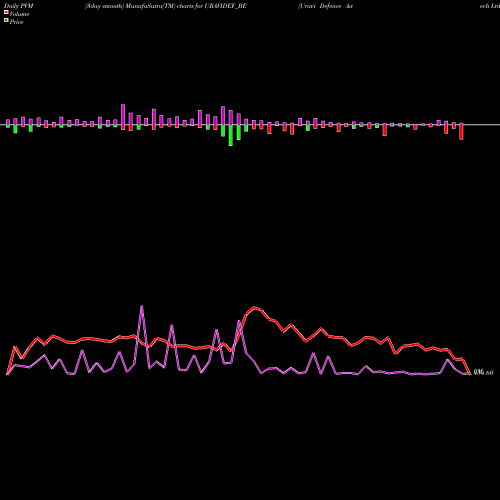Click the tallest green bar below the baseline

231,135
